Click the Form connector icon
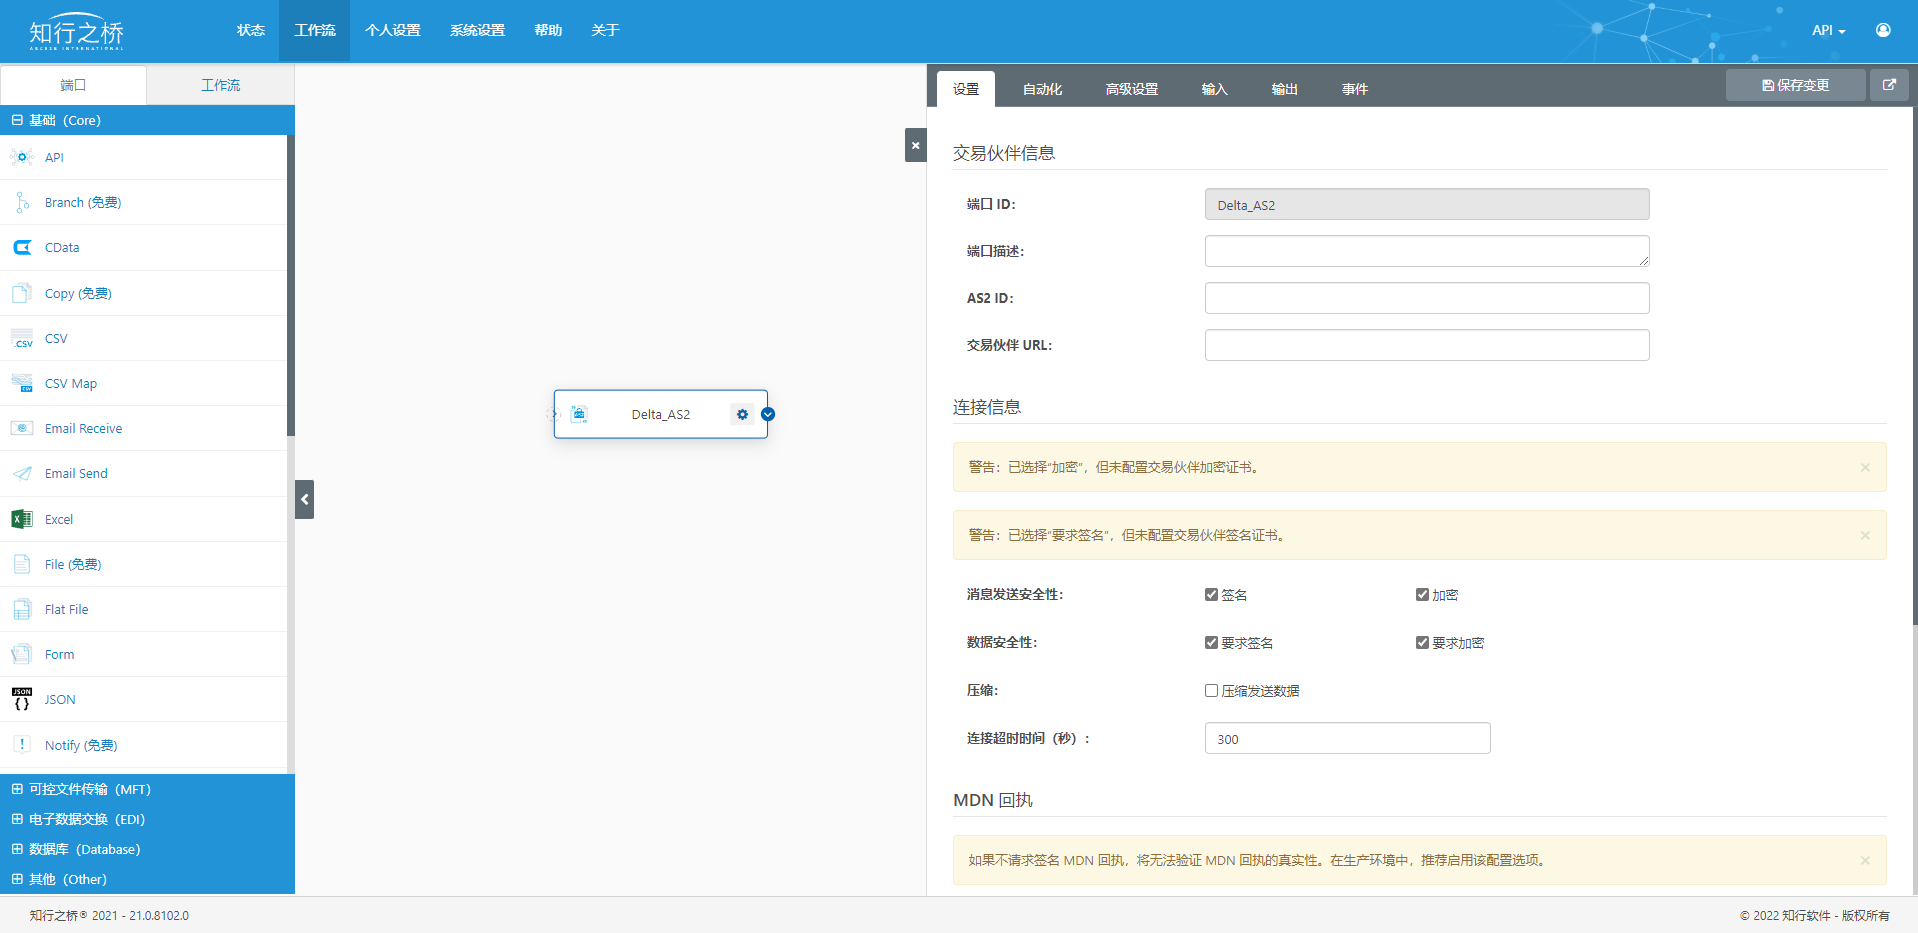Screen dimensions: 1918x933 (x=22, y=654)
